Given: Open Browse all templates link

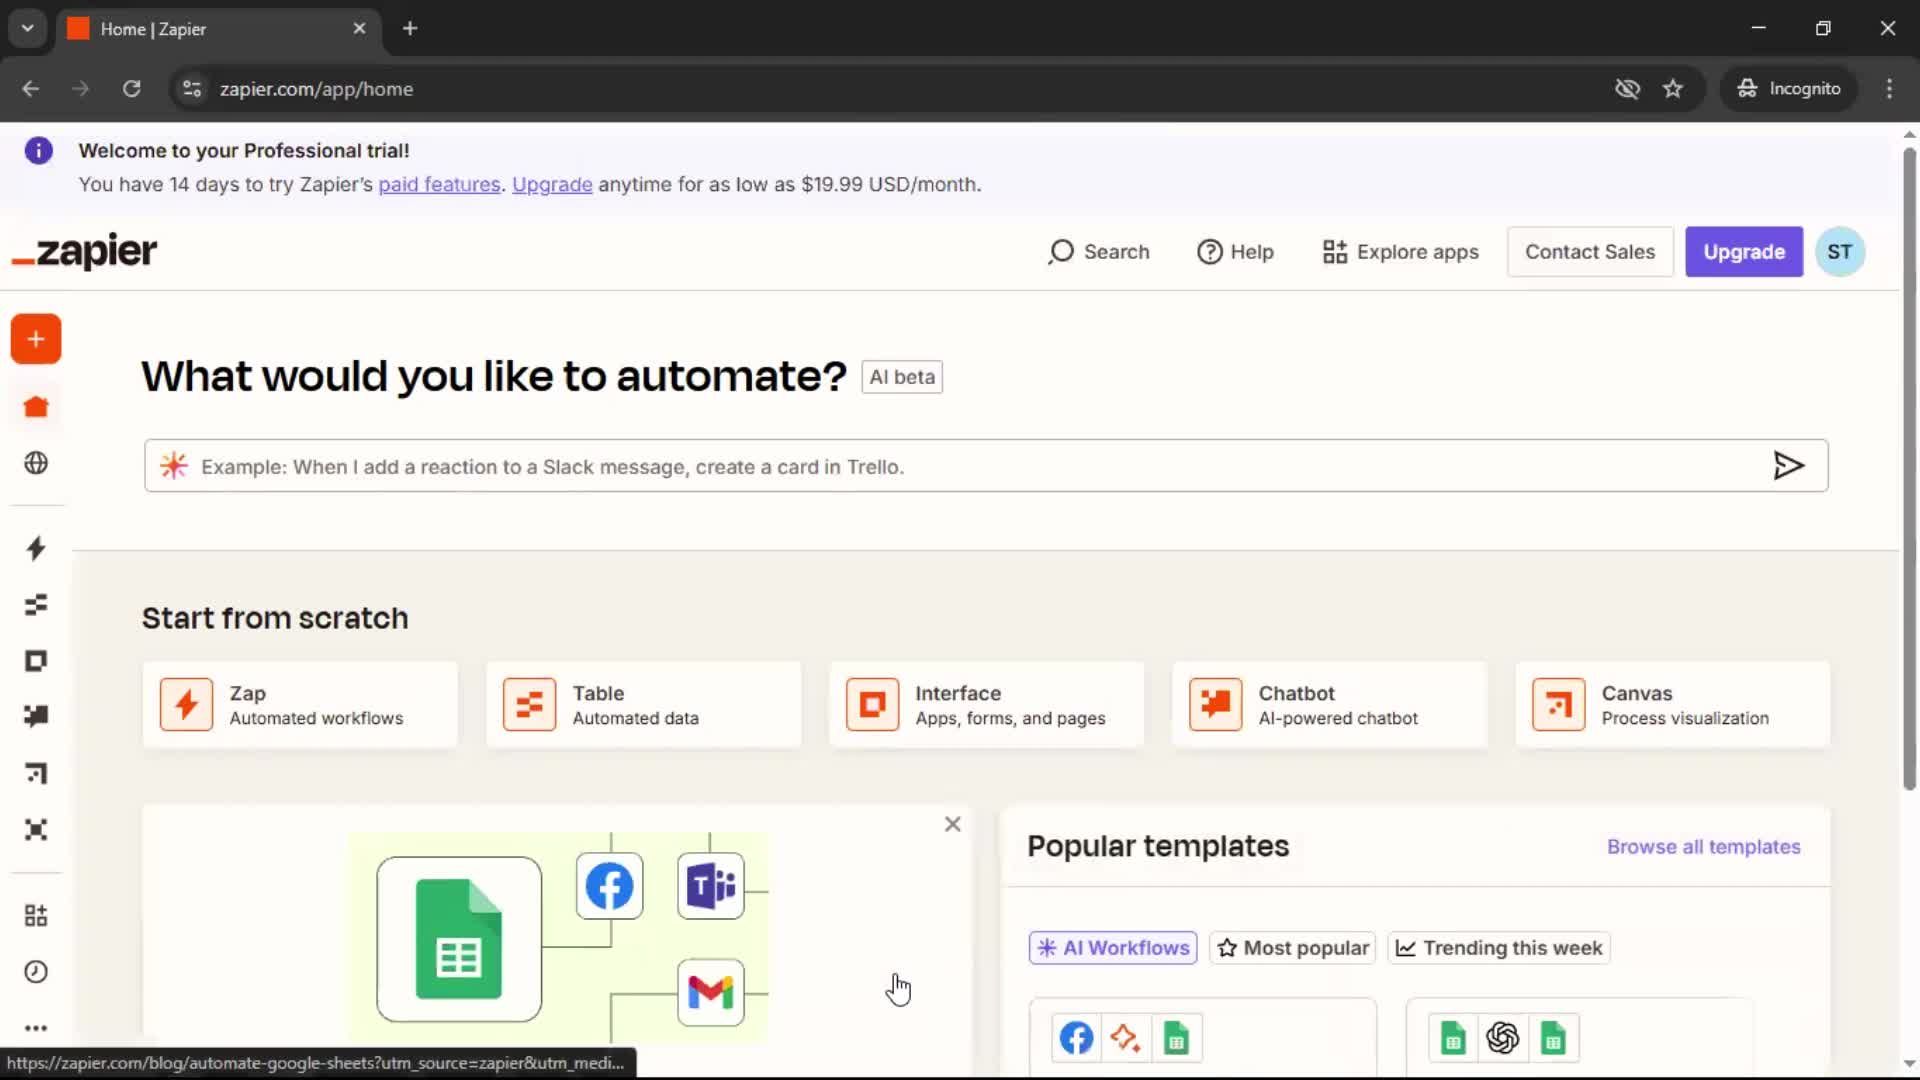Looking at the screenshot, I should (1704, 847).
